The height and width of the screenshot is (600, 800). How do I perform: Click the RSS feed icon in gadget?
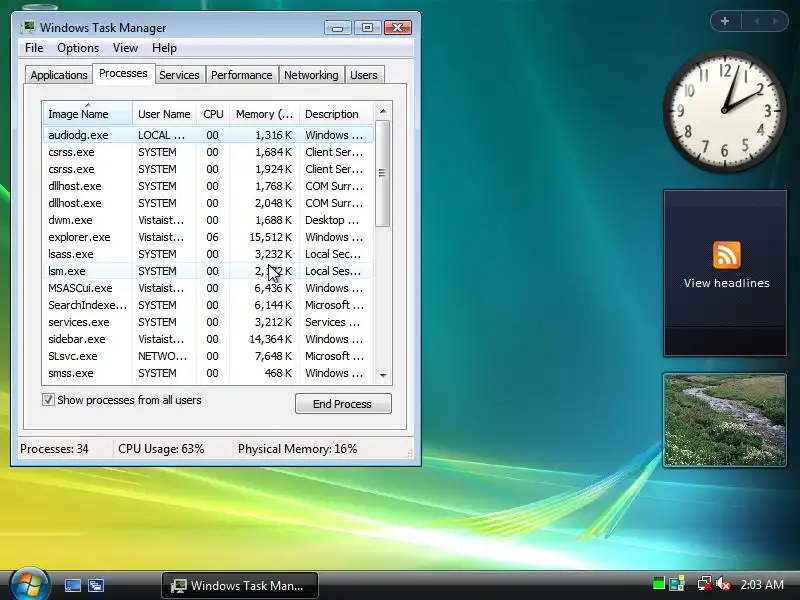coord(727,255)
